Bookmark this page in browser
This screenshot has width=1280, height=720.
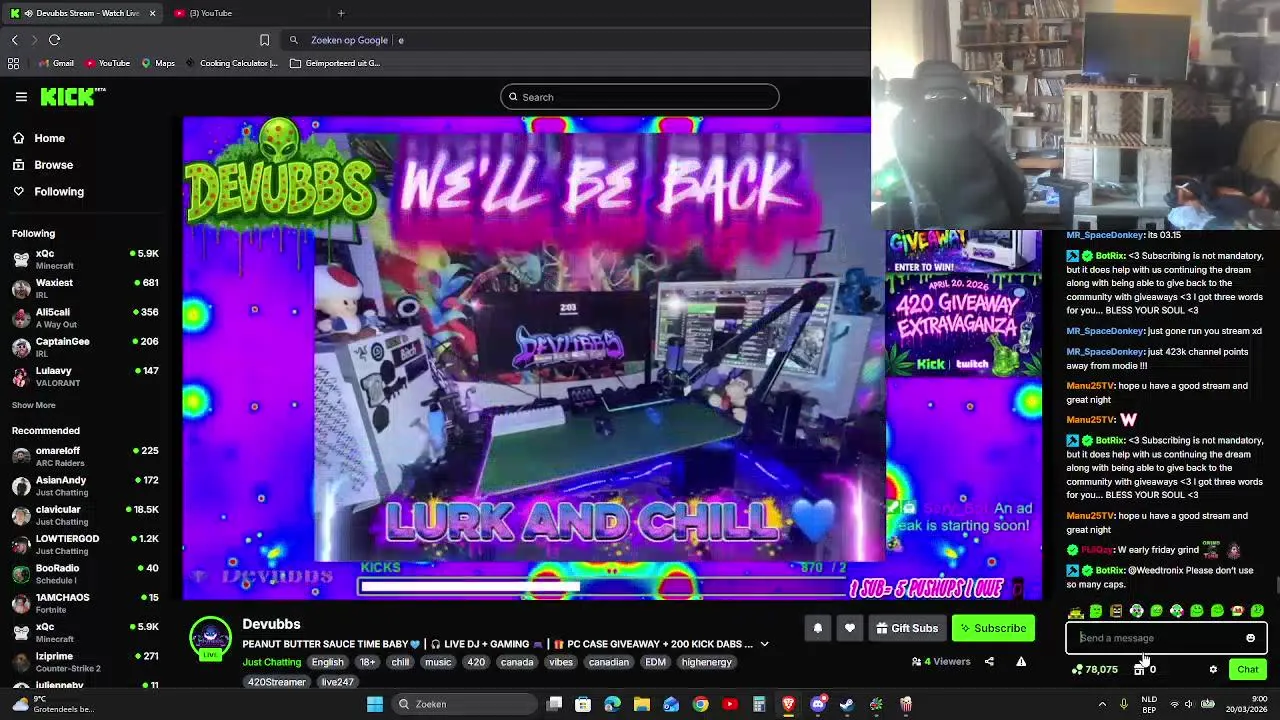pyautogui.click(x=264, y=40)
